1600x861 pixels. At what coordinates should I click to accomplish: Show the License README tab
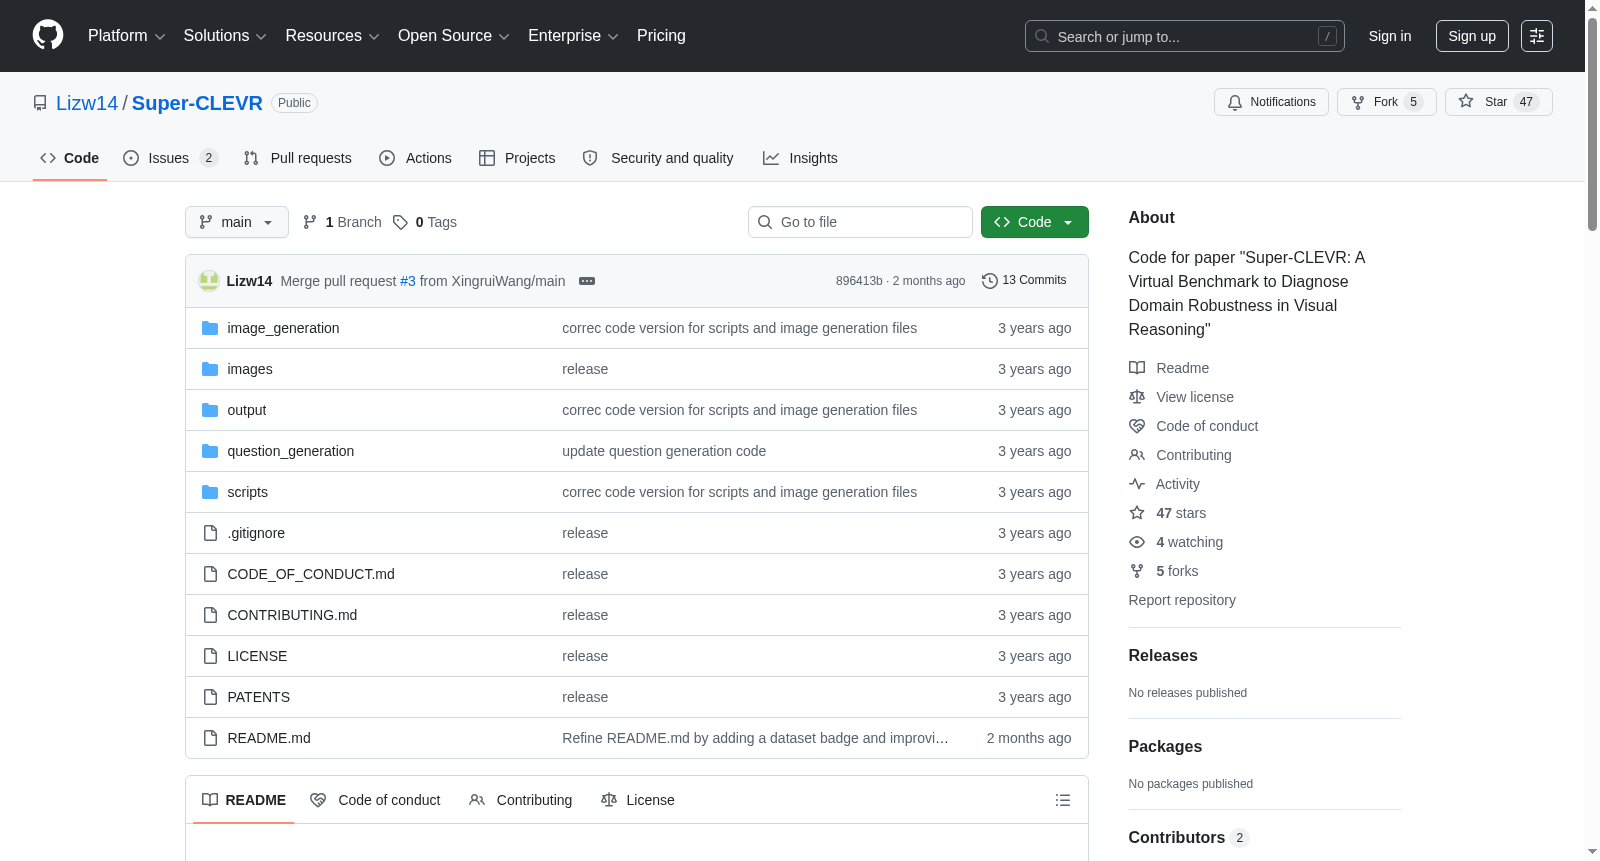[x=638, y=800]
